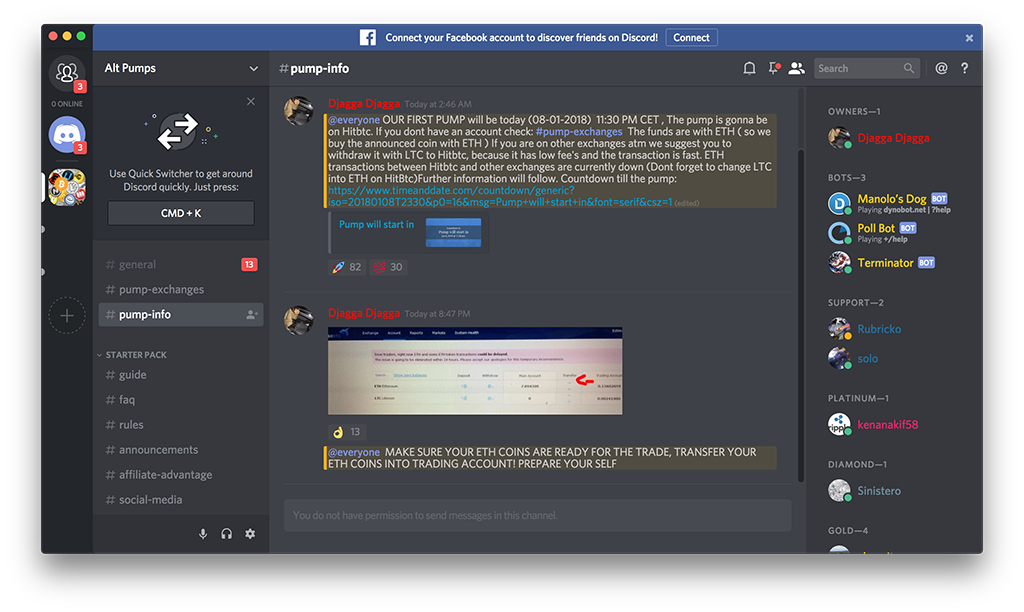Click the CMD + K shortcut button
Viewport: 1024px width, 612px height.
[181, 213]
